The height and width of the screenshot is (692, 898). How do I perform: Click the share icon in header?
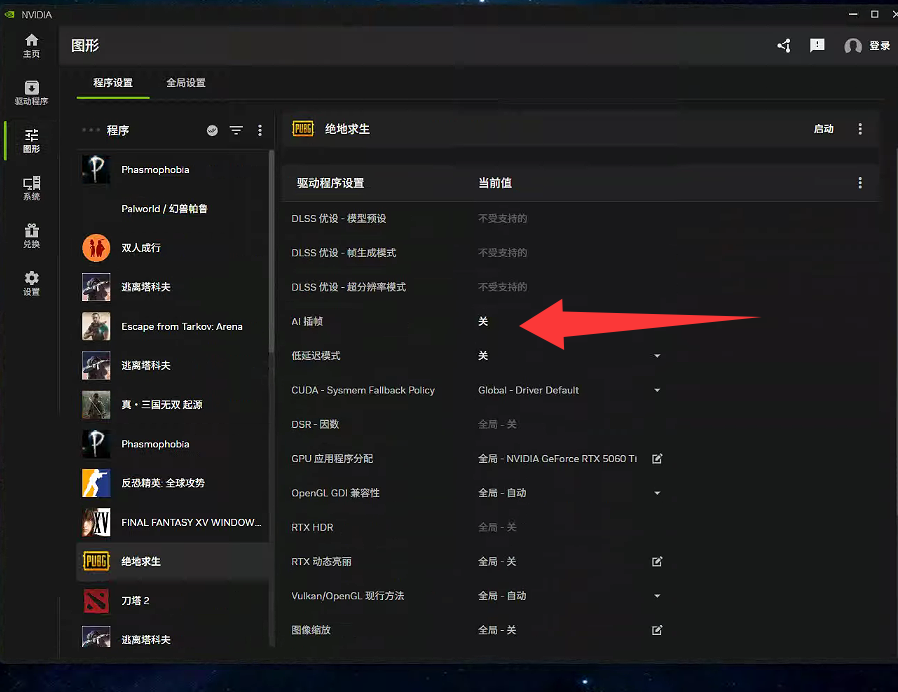pyautogui.click(x=784, y=46)
